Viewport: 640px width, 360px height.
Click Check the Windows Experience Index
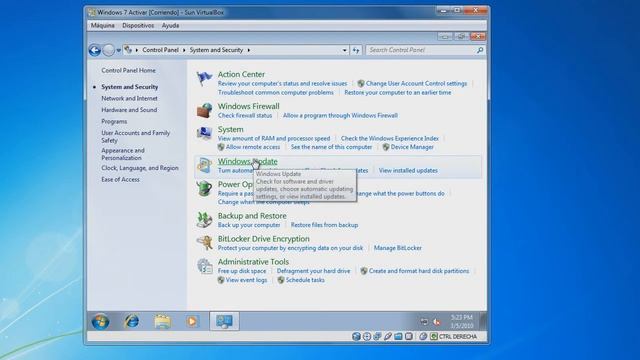390,138
